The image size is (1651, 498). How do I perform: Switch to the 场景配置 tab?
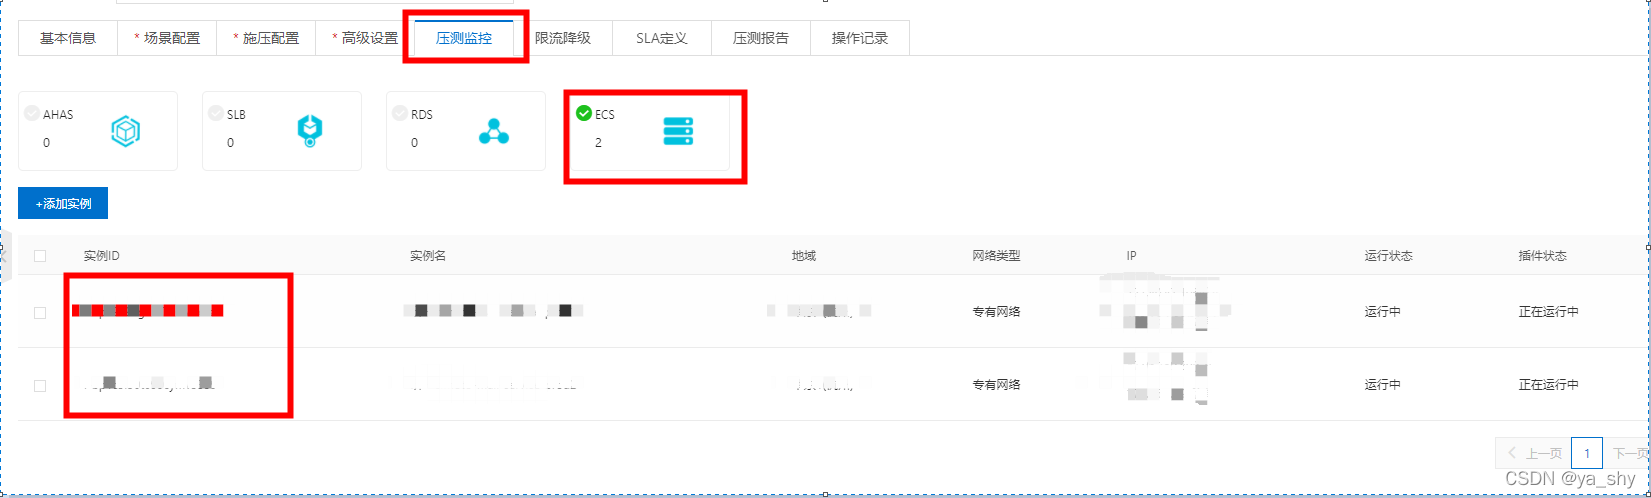tap(167, 38)
